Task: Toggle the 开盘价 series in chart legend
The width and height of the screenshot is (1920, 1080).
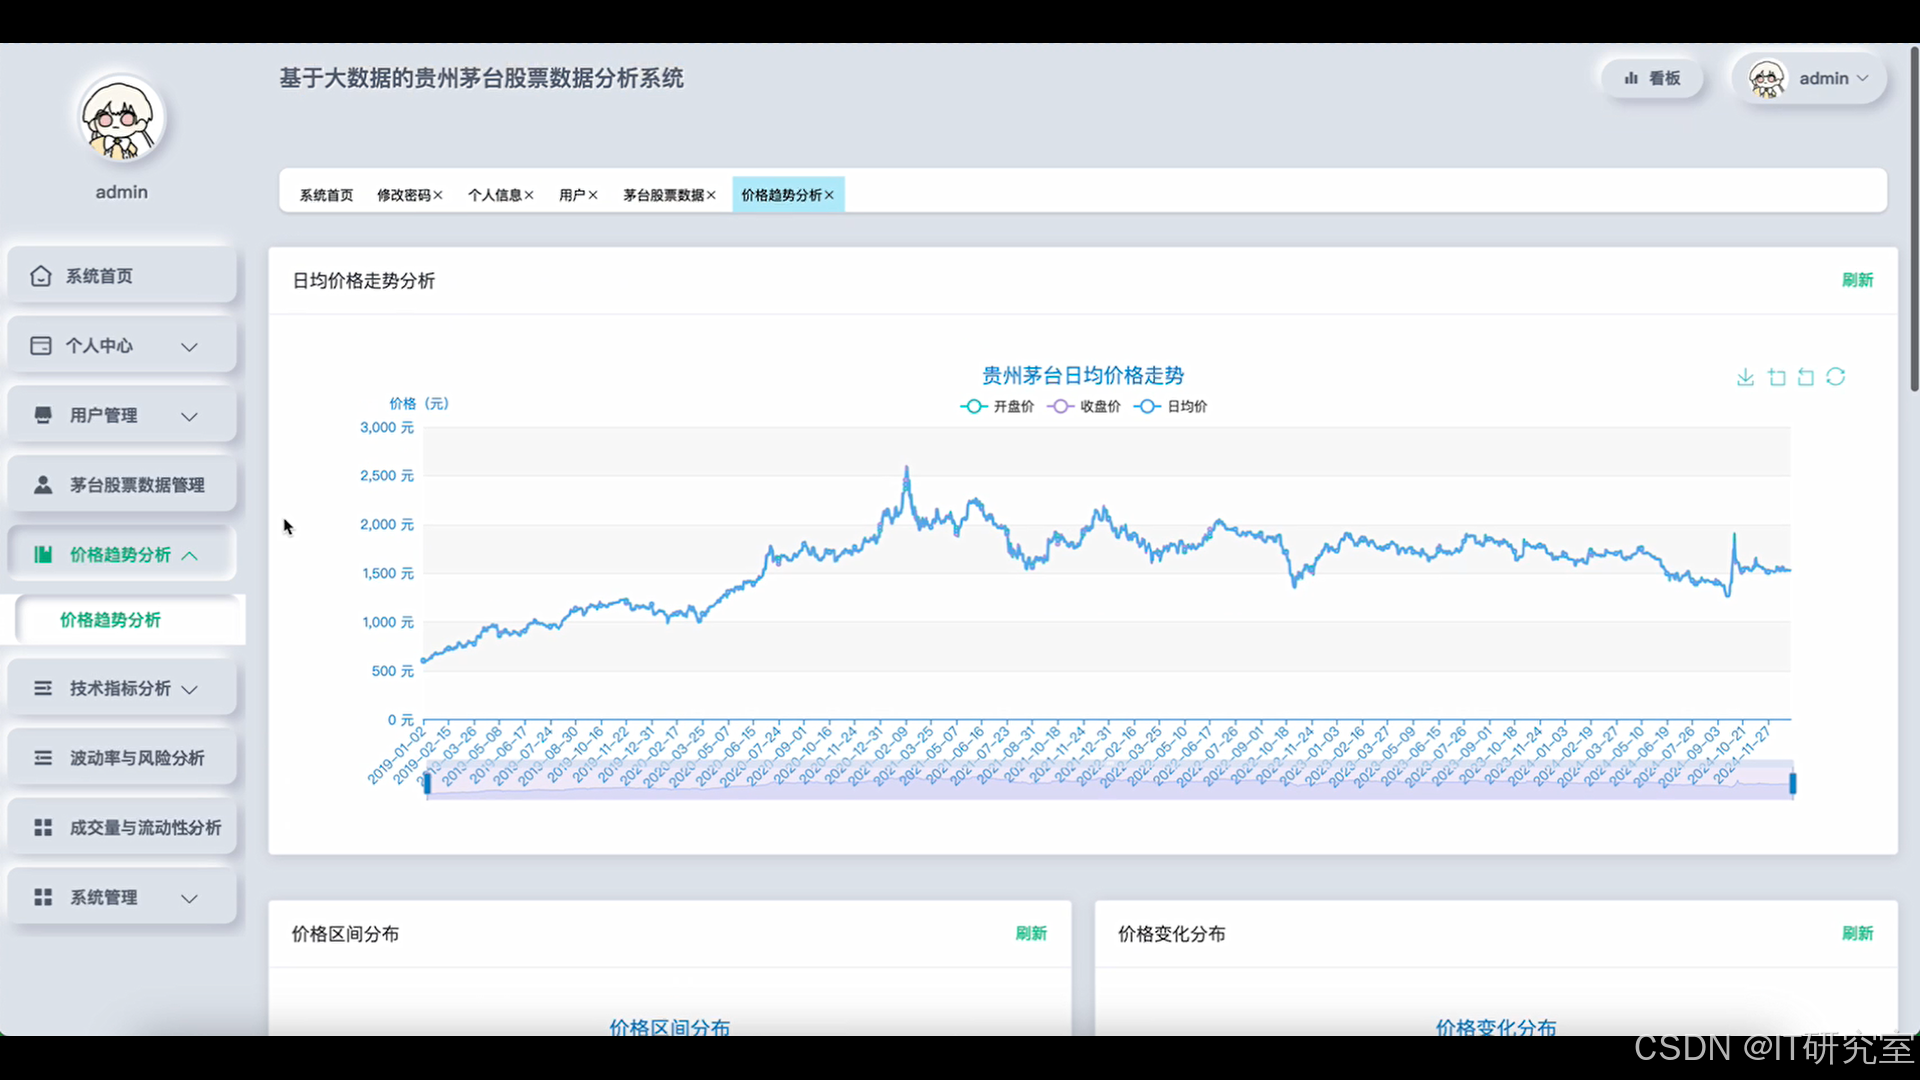Action: [x=997, y=406]
